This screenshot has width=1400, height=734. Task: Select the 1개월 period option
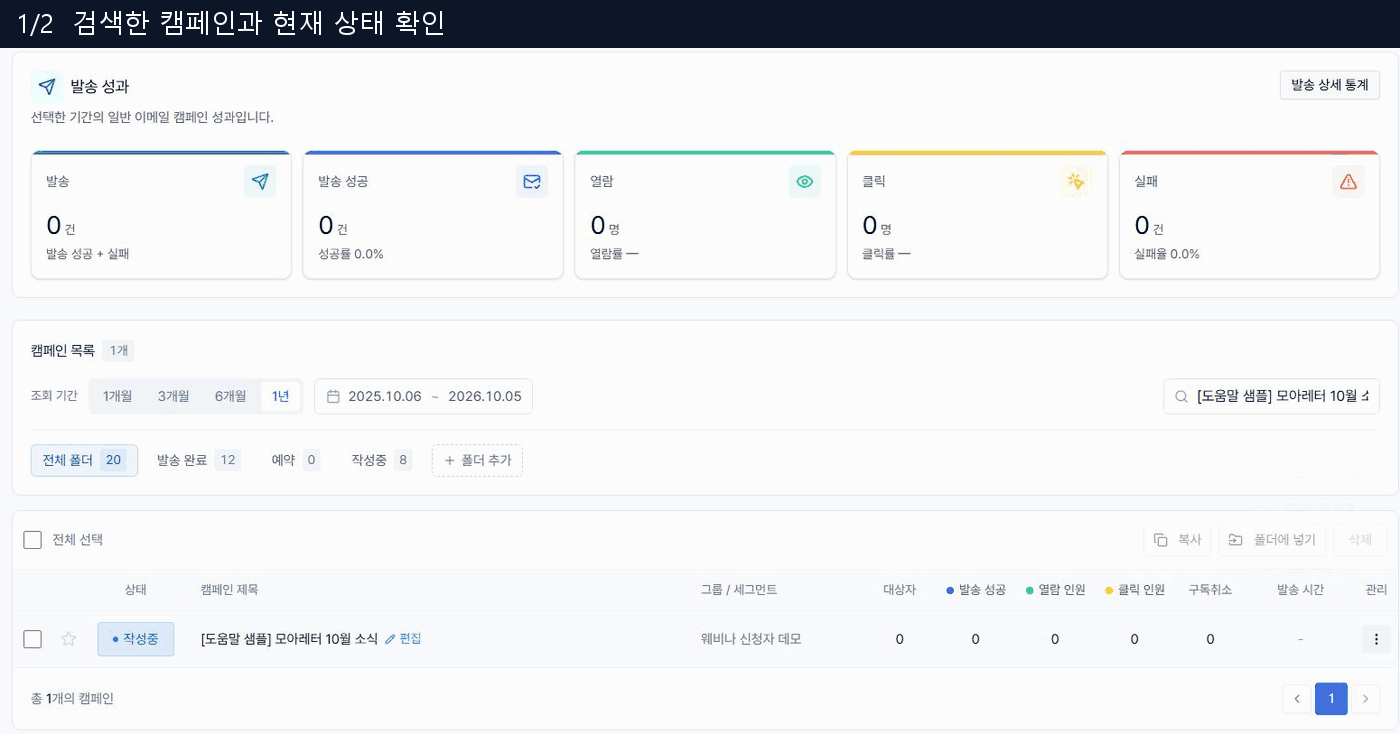117,396
